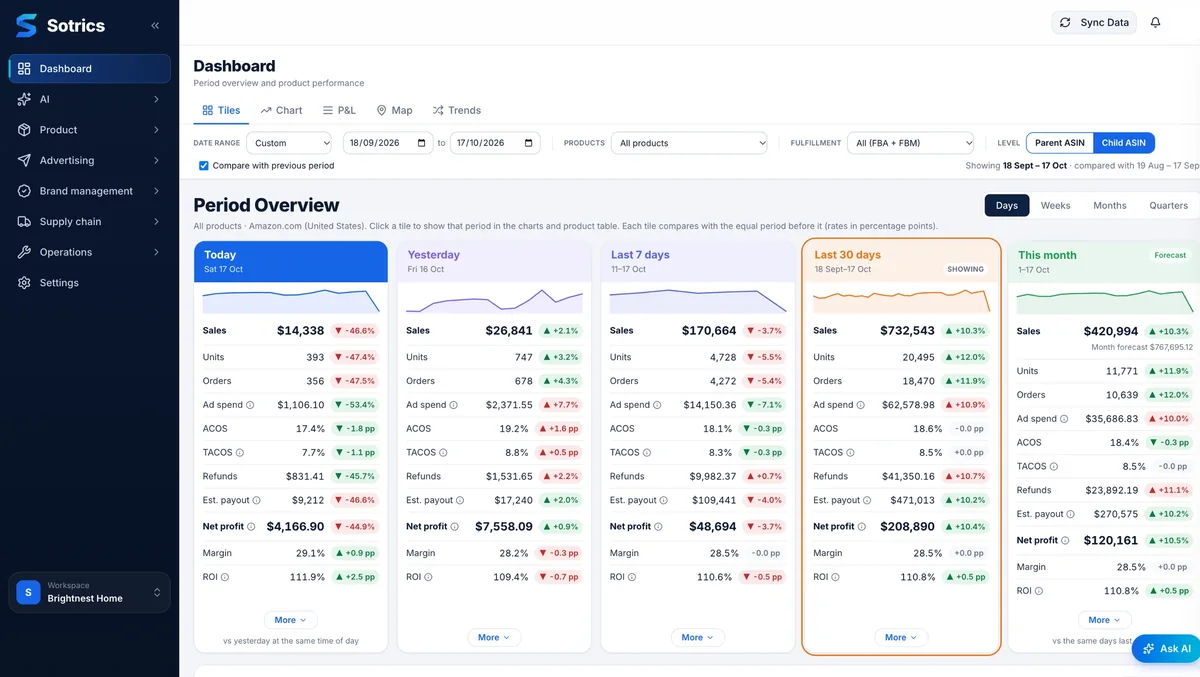This screenshot has width=1200, height=677.
Task: Click the AI sparkle icon in sidebar
Action: pyautogui.click(x=24, y=99)
